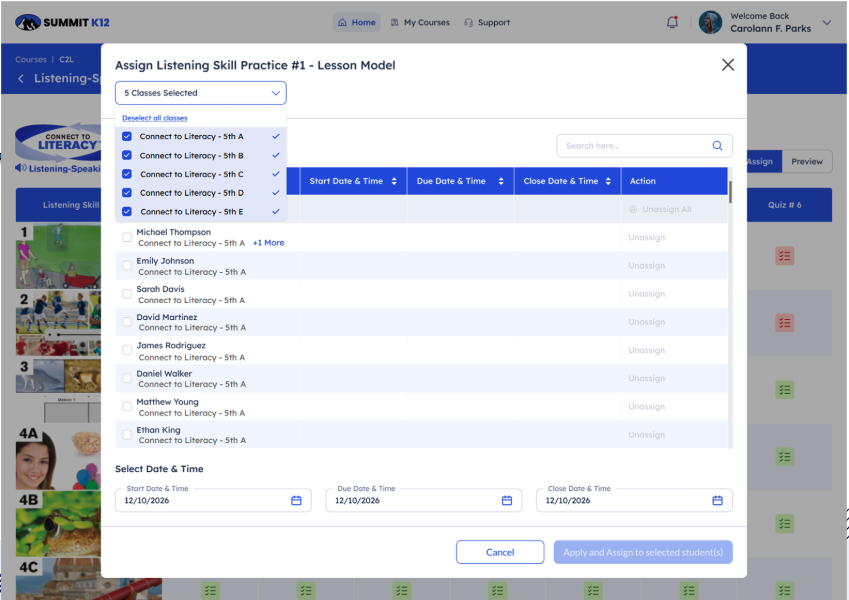The height and width of the screenshot is (600, 849).
Task: Open the Due Date & Time calendar icon
Action: pyautogui.click(x=507, y=500)
